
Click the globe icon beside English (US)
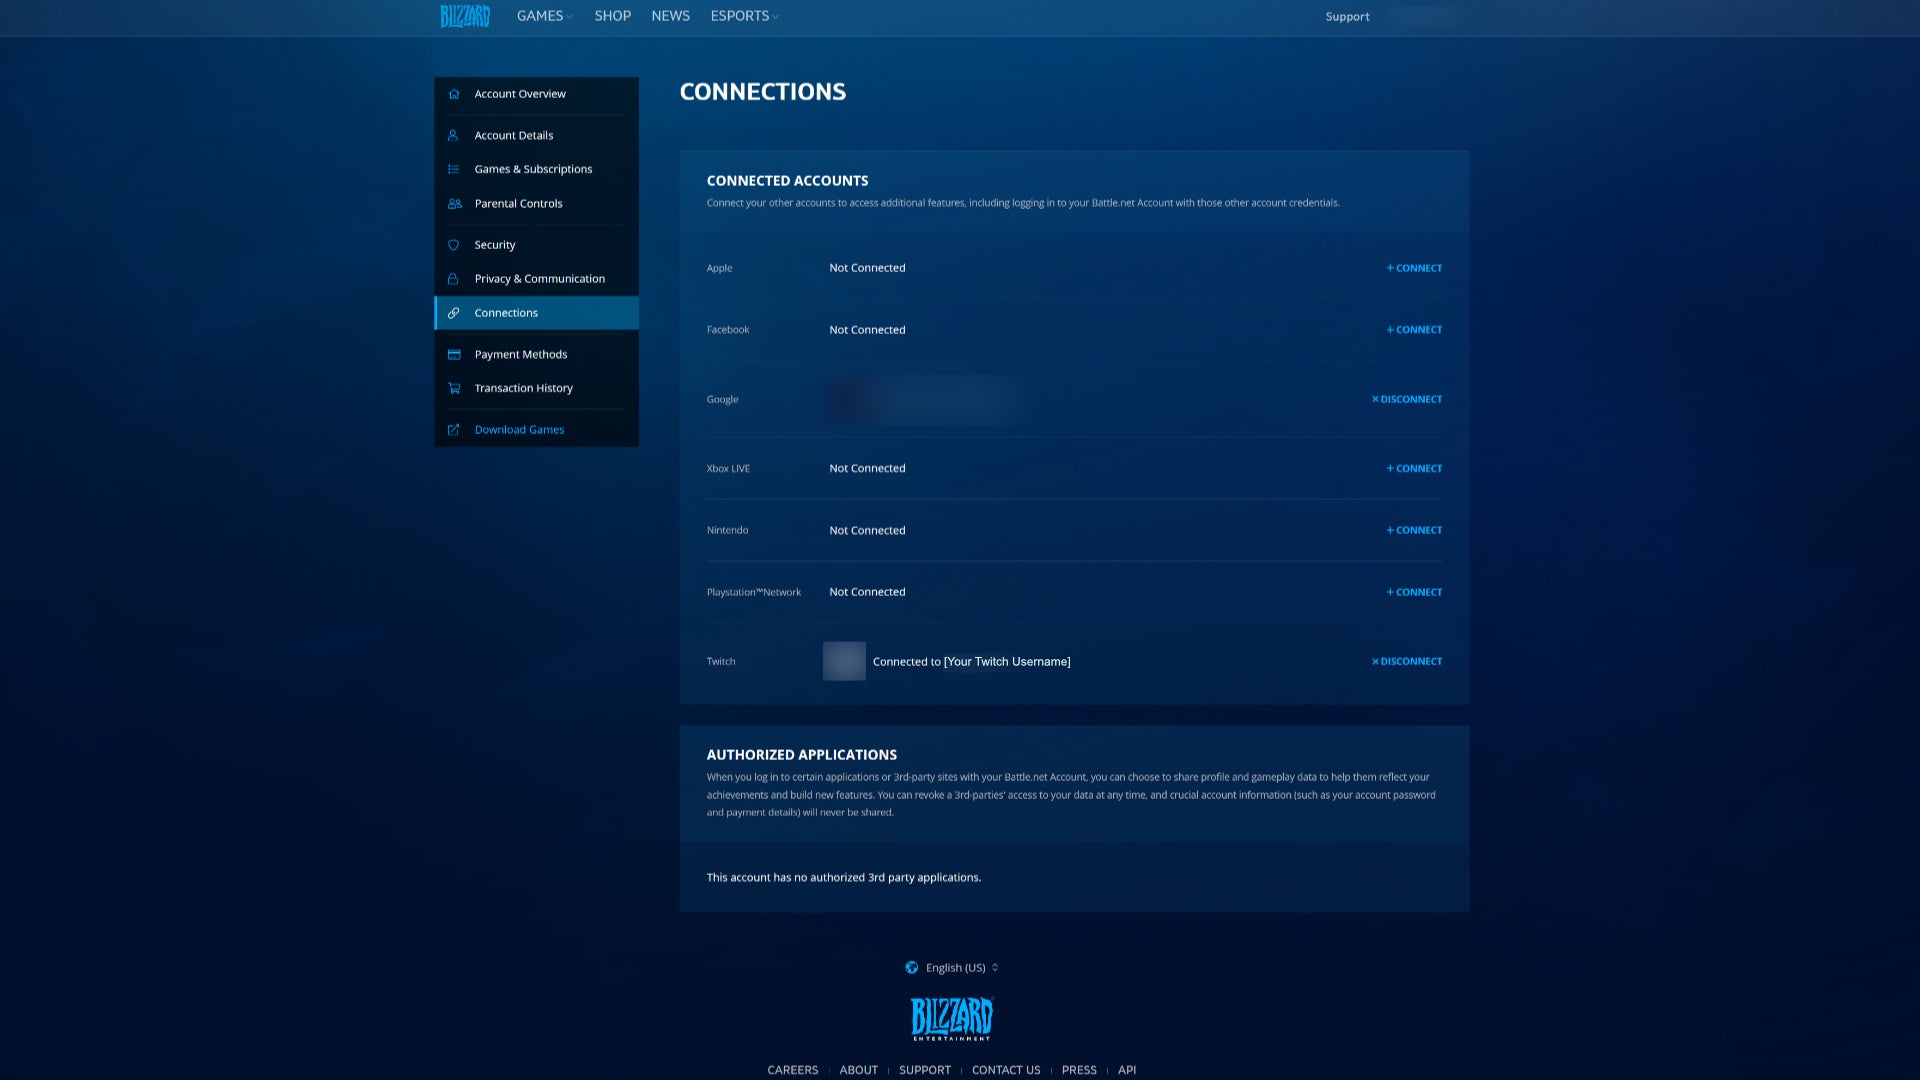pyautogui.click(x=912, y=967)
